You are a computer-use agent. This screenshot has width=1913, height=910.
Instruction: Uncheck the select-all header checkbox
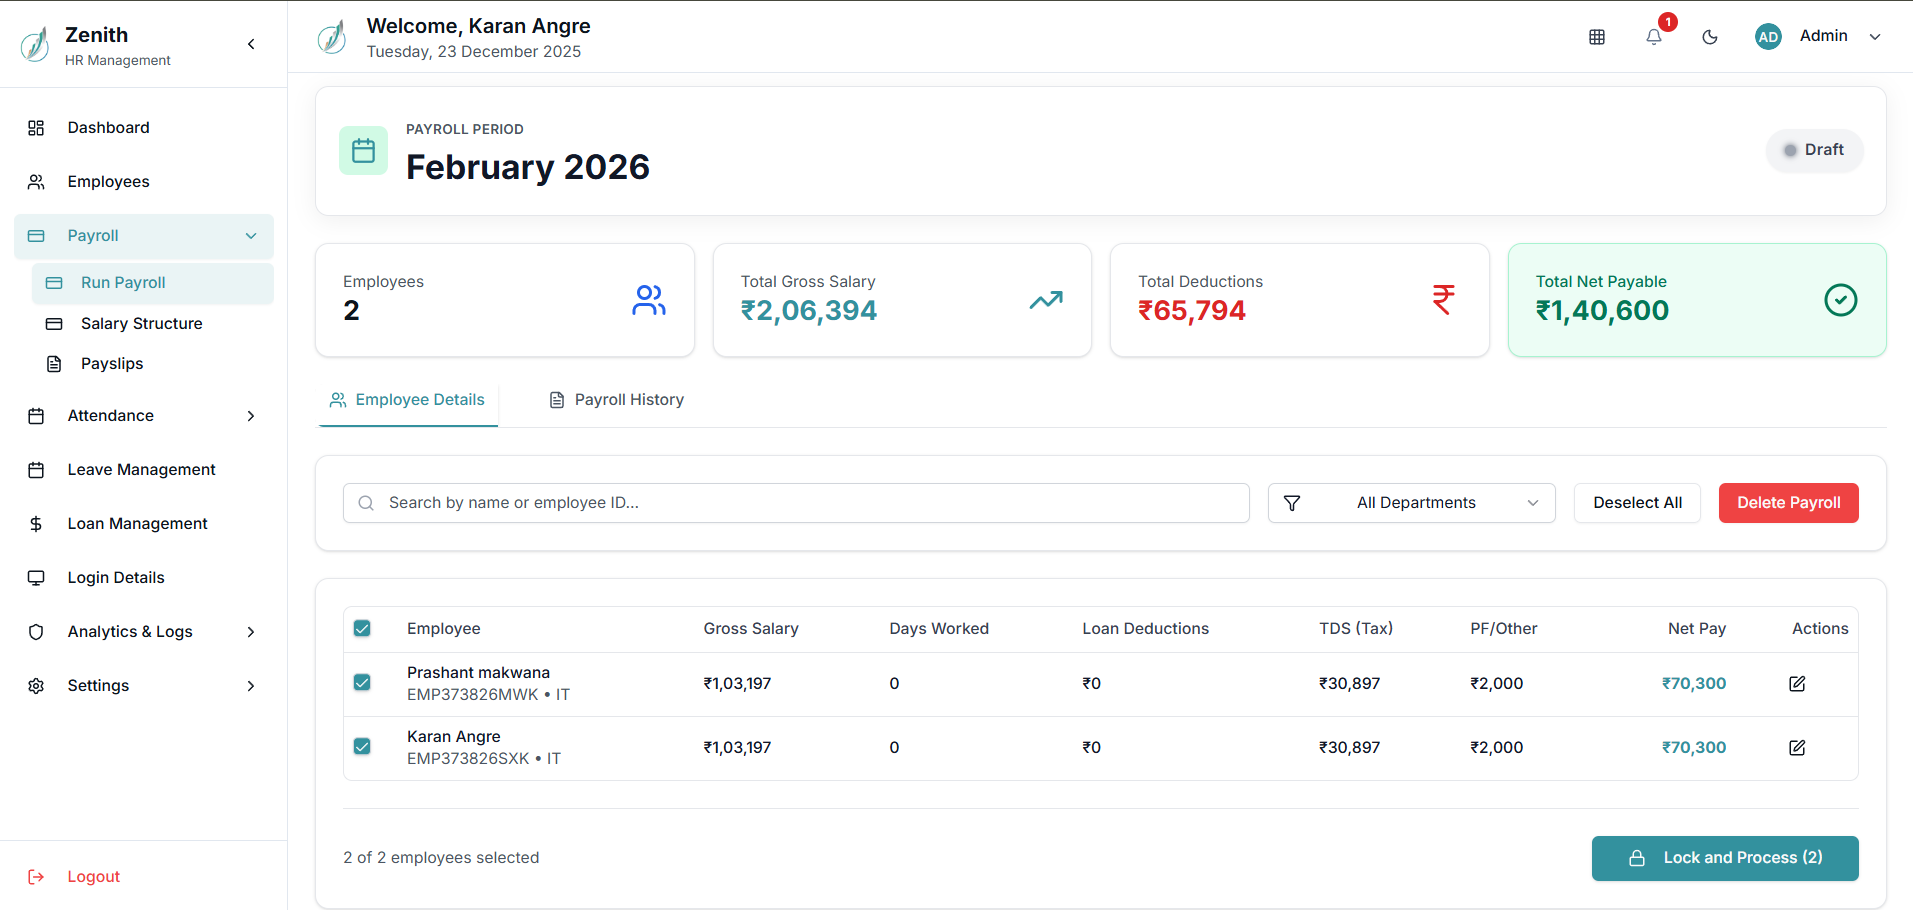362,628
